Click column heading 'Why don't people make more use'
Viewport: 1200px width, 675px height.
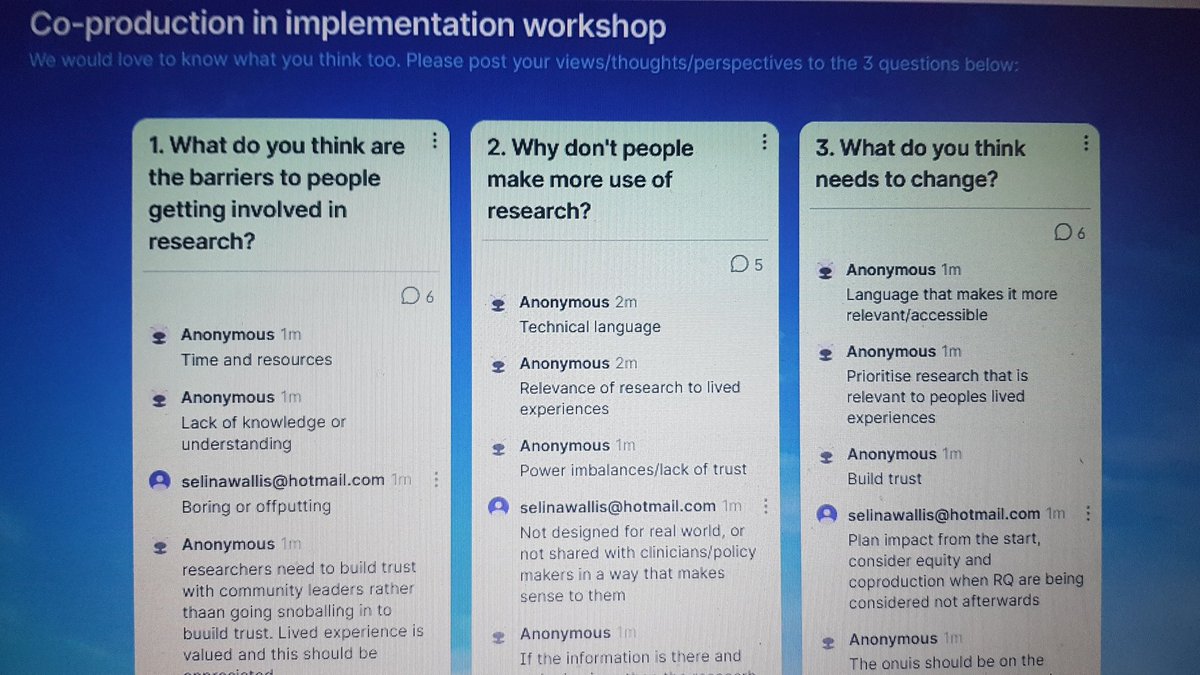click(590, 180)
